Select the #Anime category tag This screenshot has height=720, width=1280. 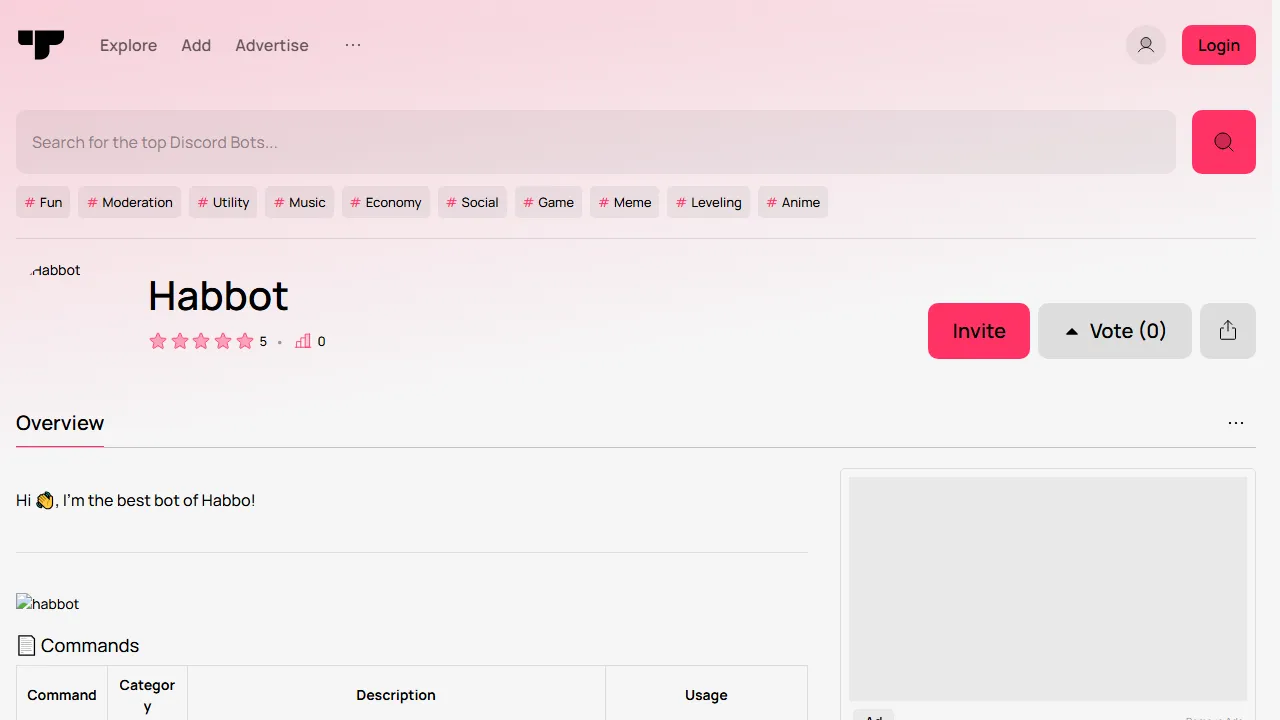pyautogui.click(x=792, y=202)
